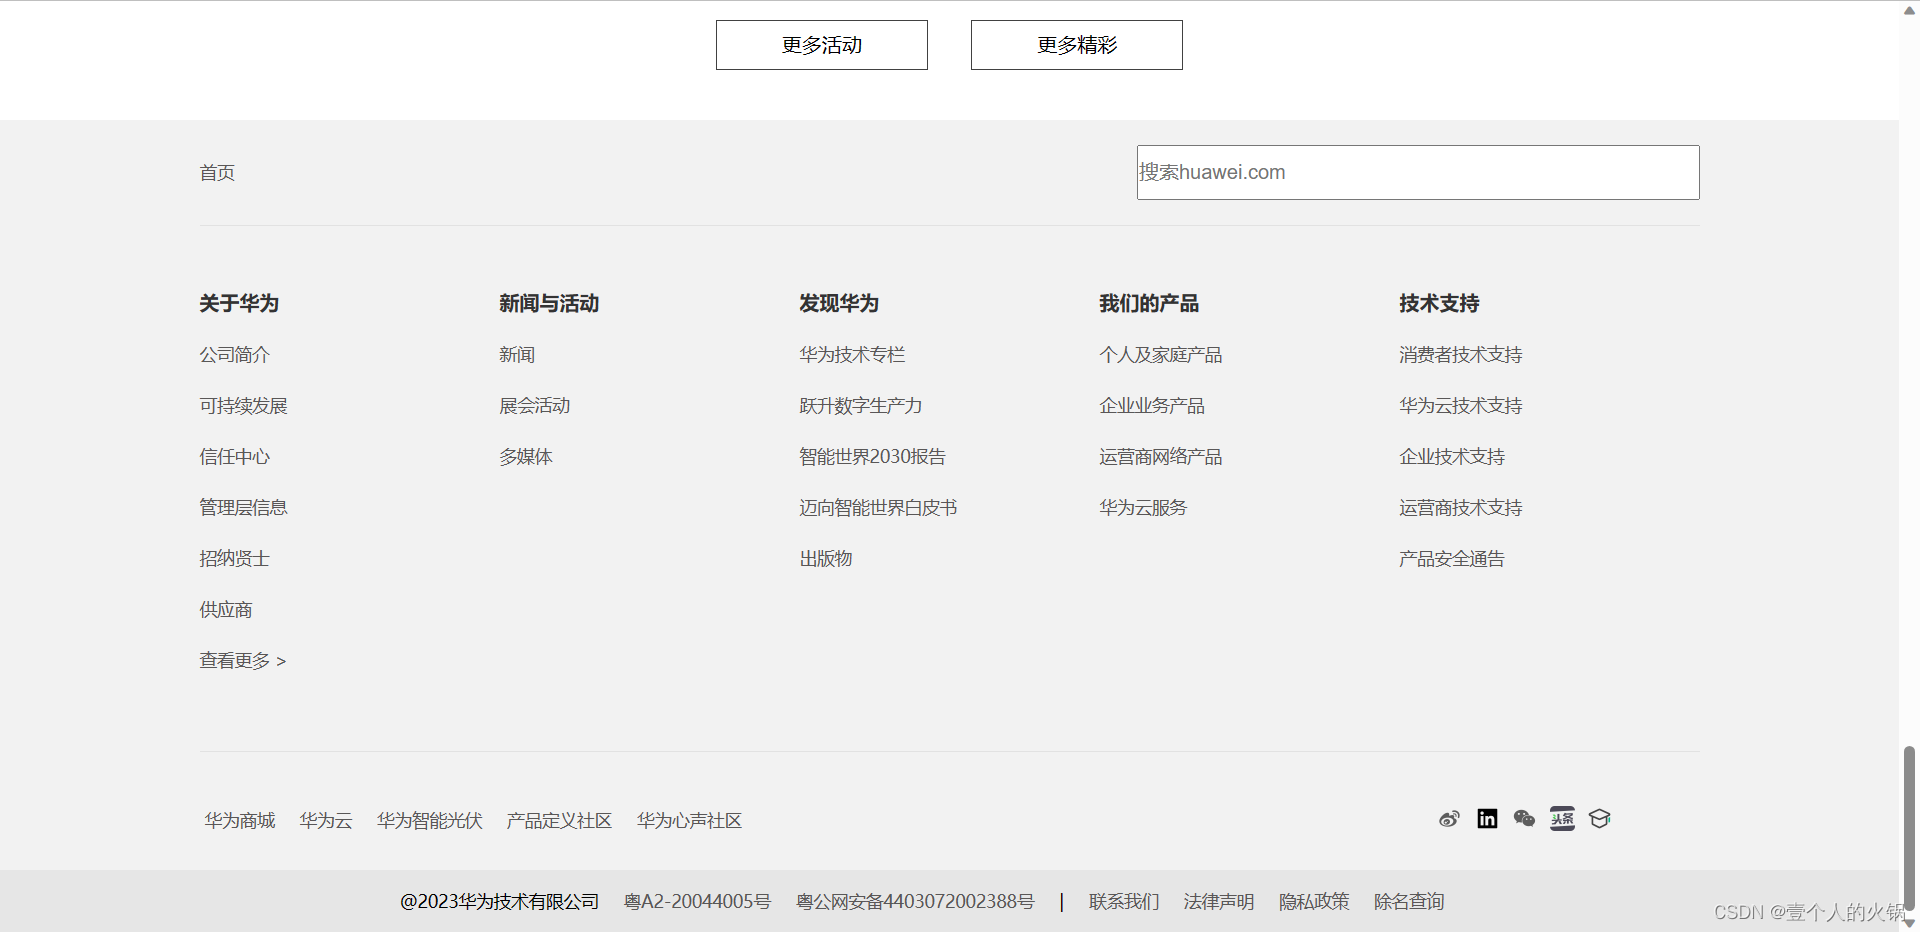Open 产品安全通告 link
The width and height of the screenshot is (1920, 932).
point(1452,559)
